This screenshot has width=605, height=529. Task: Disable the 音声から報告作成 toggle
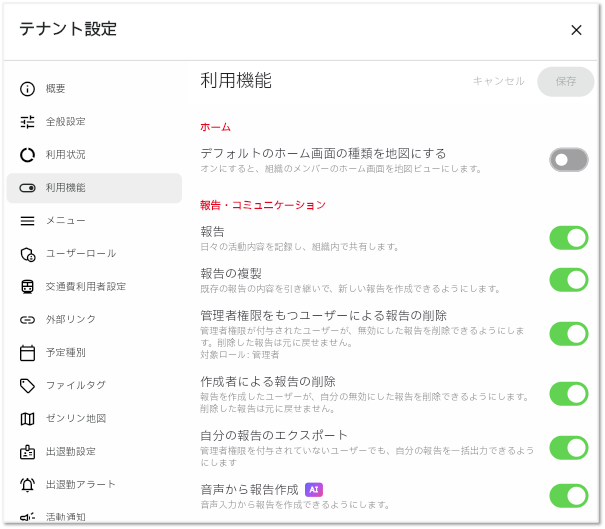click(x=569, y=496)
